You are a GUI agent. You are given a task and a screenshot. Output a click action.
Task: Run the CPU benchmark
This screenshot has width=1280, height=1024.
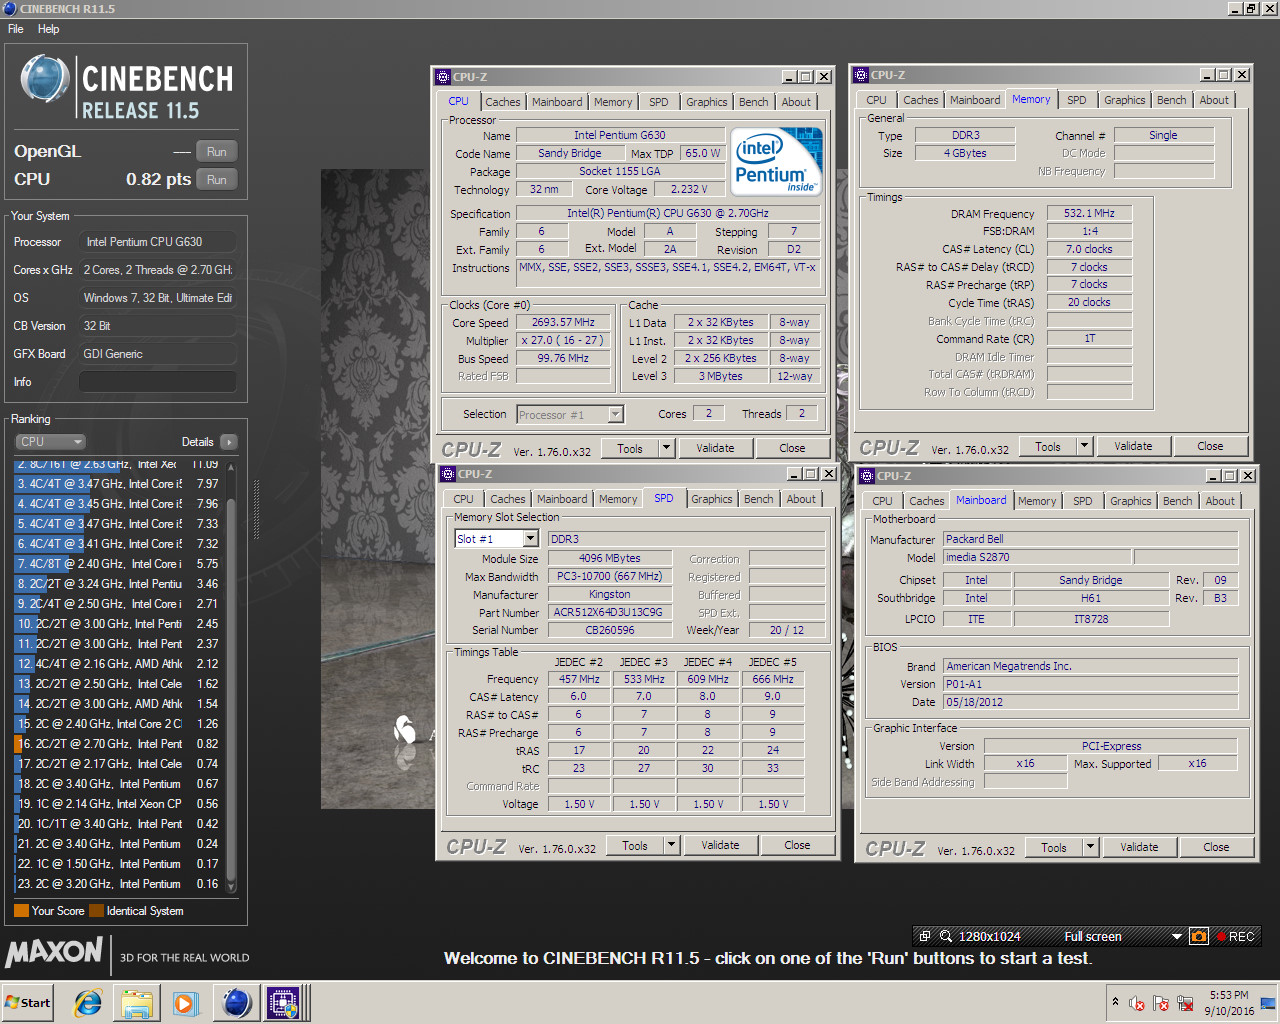216,180
